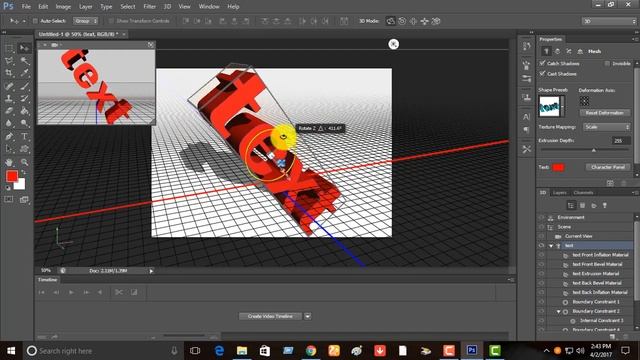This screenshot has height=360, width=640.
Task: Choose the 3D Slide mode icon
Action: [x=424, y=21]
